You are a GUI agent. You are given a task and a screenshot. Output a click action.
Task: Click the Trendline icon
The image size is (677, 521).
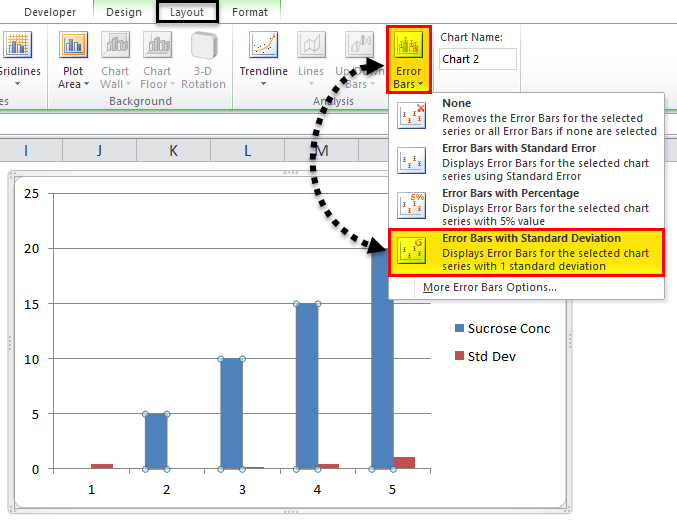tap(263, 44)
